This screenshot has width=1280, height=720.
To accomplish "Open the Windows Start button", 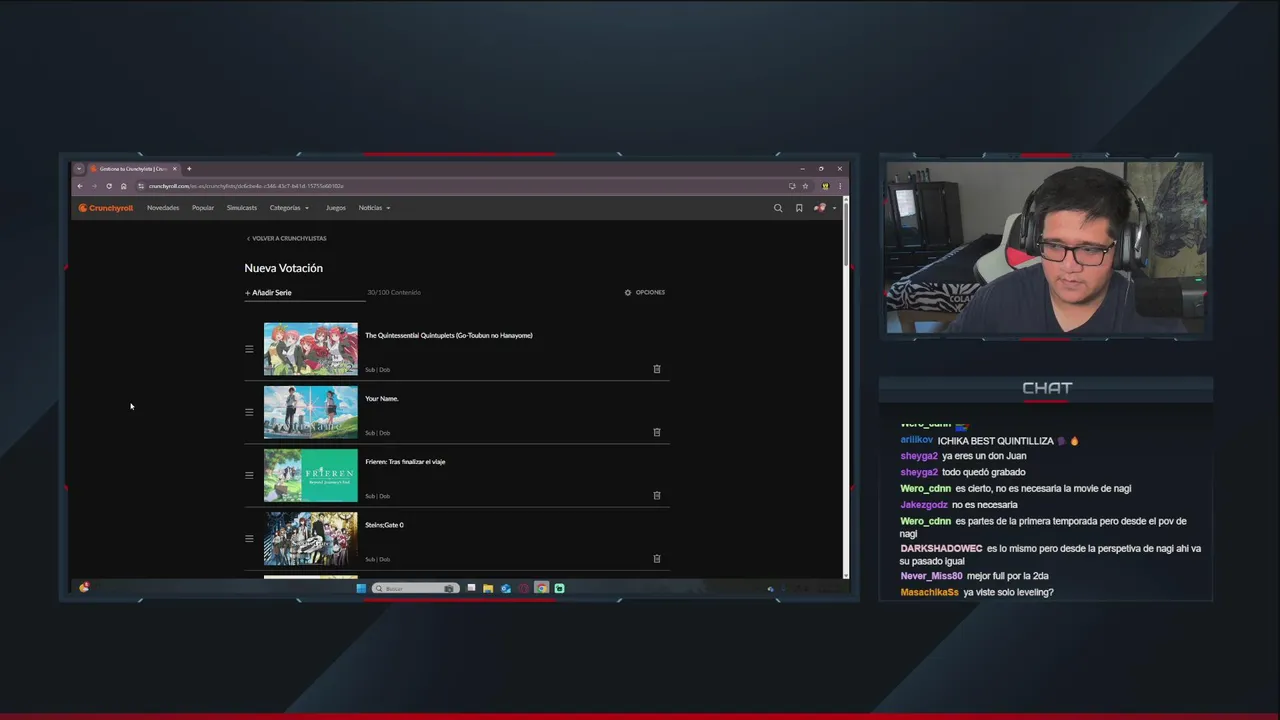I will (361, 588).
